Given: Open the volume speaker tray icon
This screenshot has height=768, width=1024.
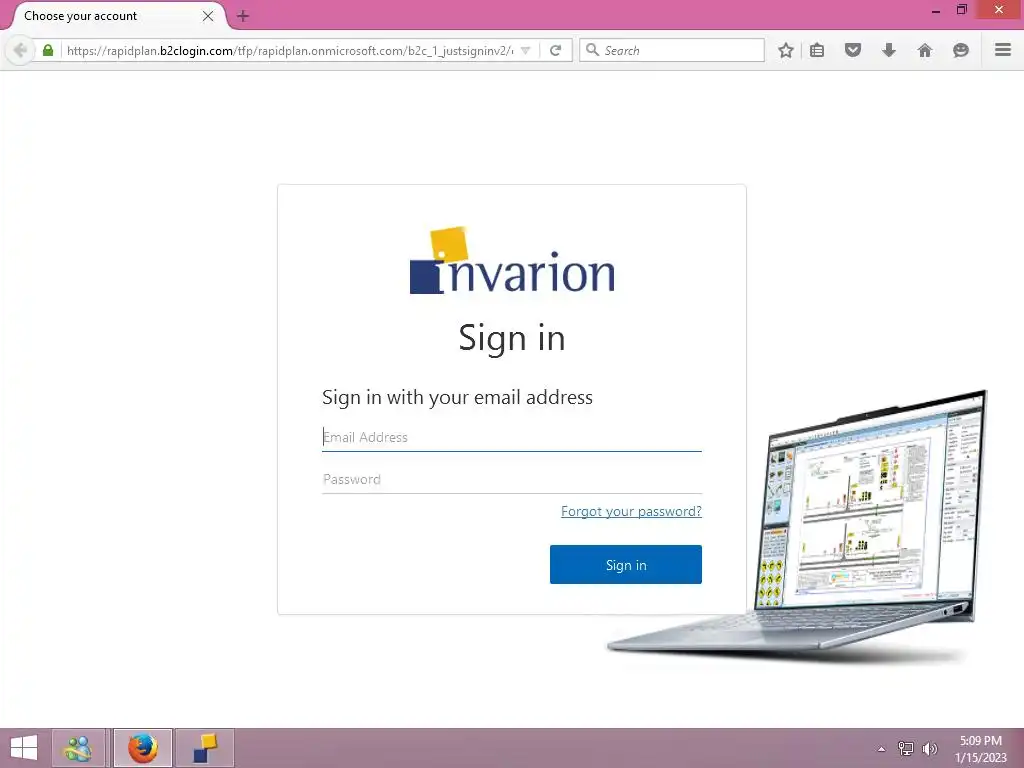Looking at the screenshot, I should (929, 748).
